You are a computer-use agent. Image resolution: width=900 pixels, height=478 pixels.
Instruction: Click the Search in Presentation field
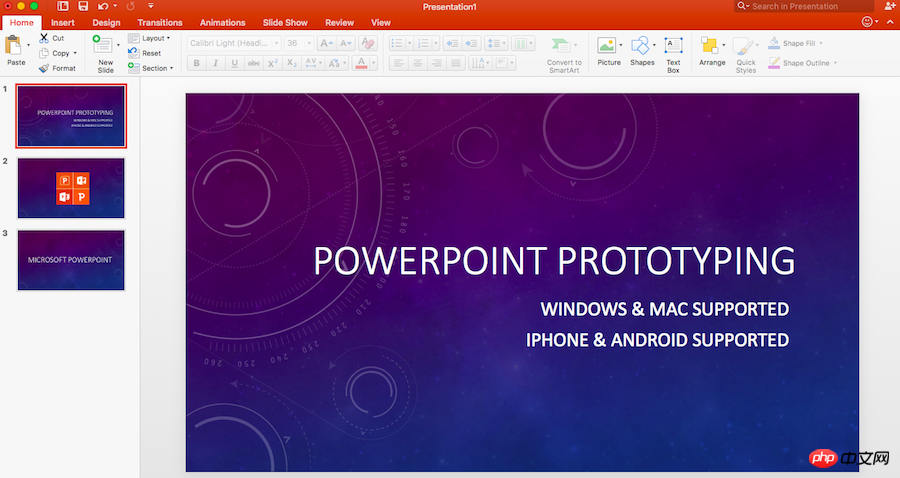tap(804, 6)
